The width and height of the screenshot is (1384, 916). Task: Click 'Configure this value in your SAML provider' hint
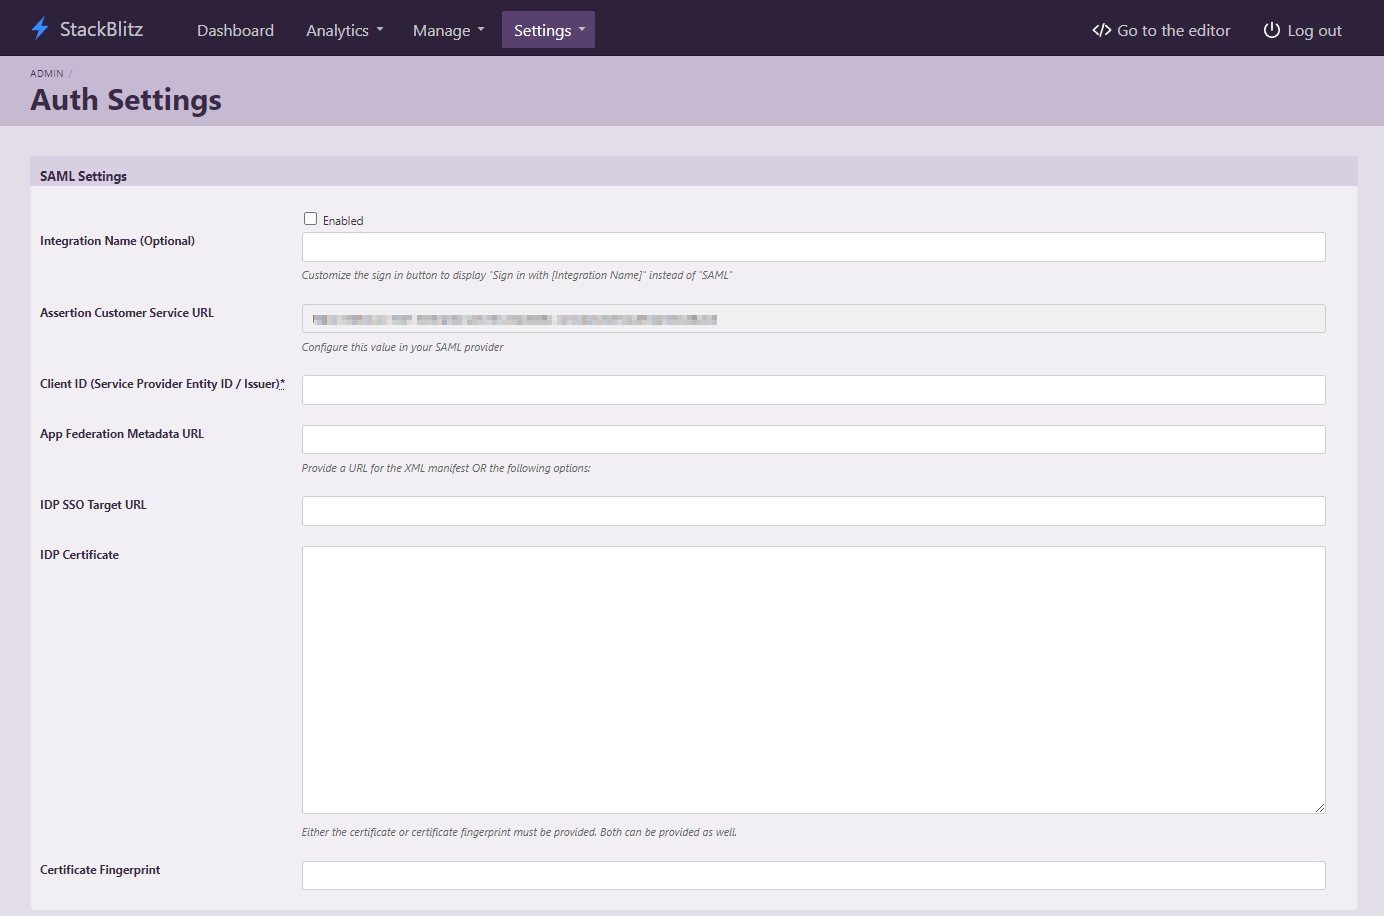[x=402, y=348]
